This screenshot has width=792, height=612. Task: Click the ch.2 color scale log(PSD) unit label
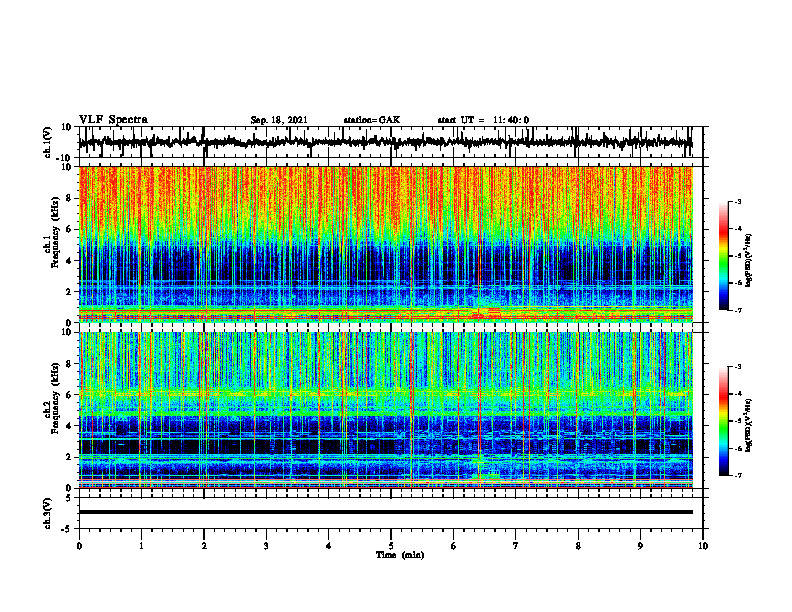coord(750,425)
